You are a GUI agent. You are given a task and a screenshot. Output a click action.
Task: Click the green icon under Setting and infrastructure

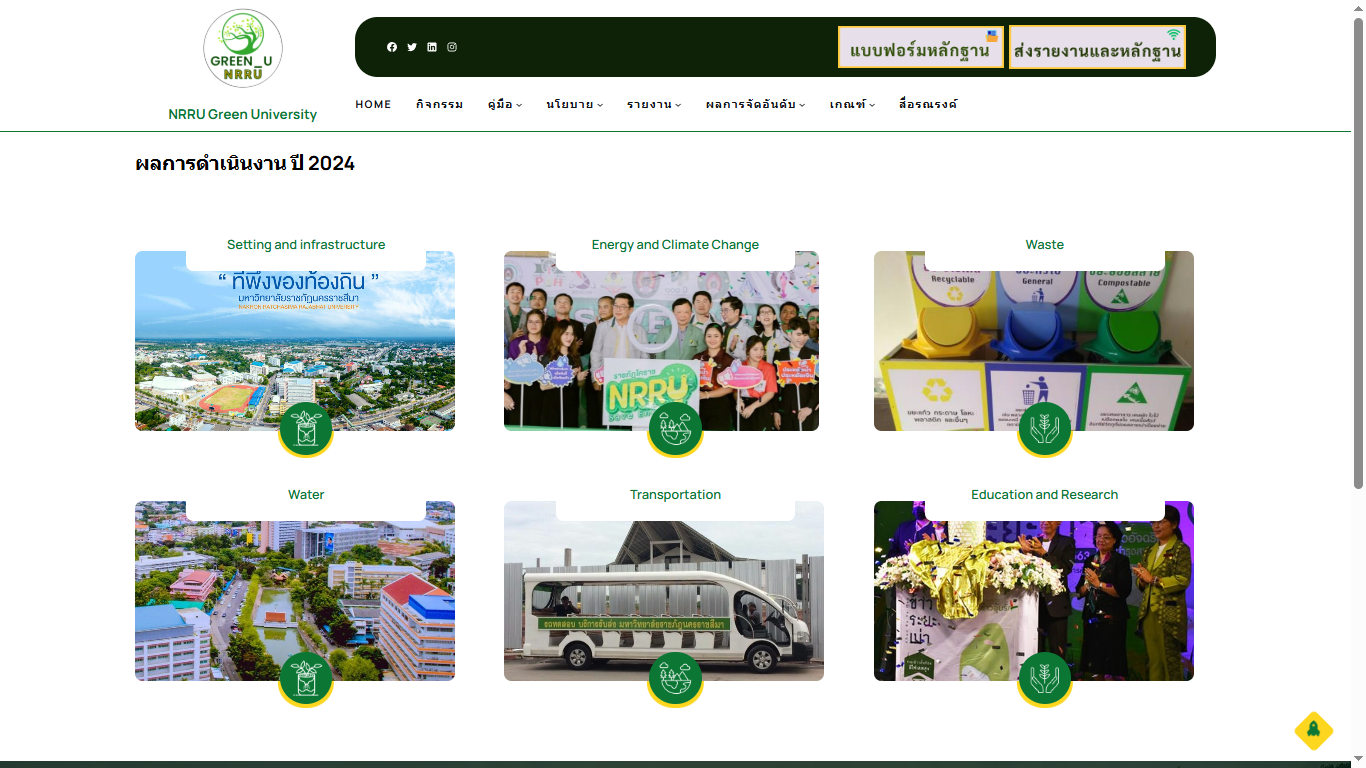click(x=305, y=429)
